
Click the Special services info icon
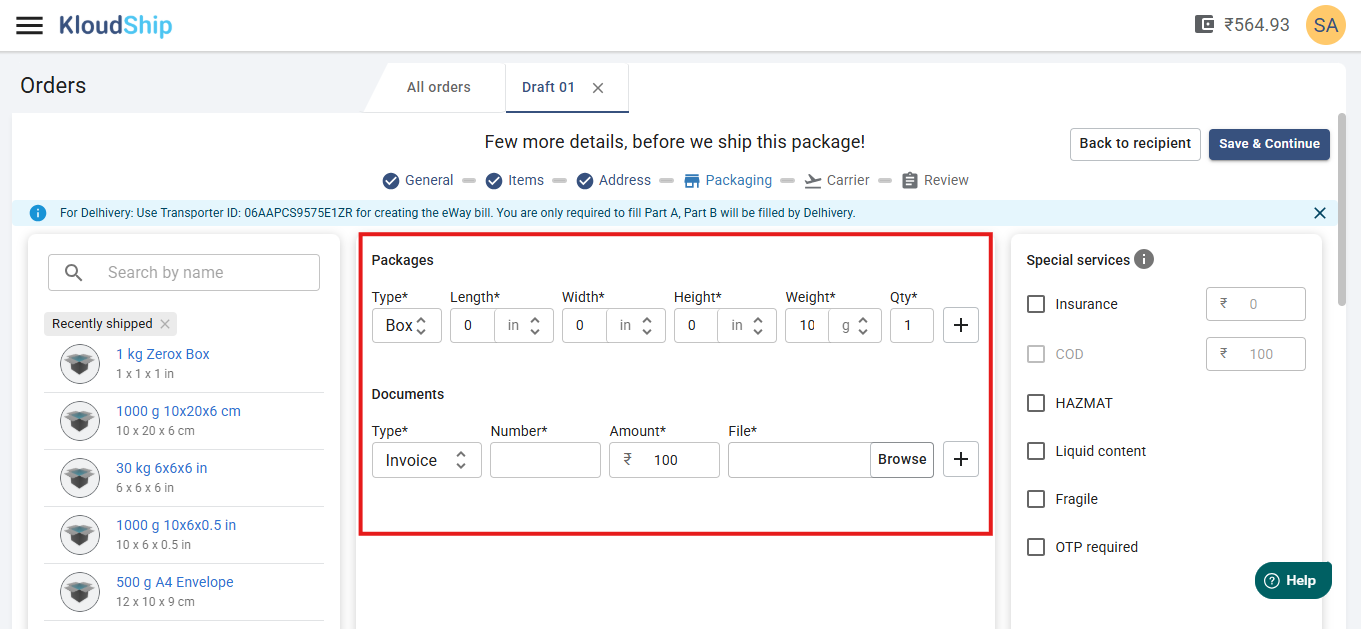tap(1144, 260)
